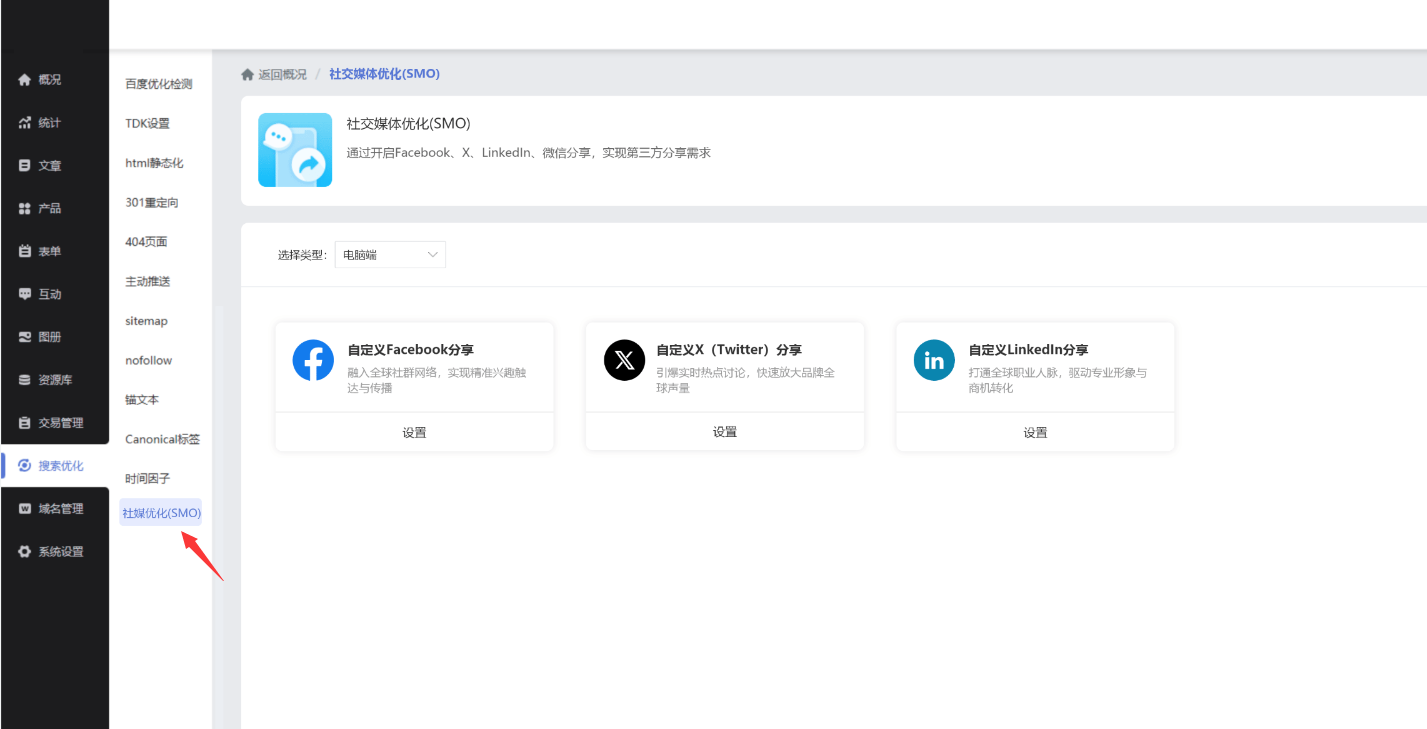Open 资源库 via its database icon
This screenshot has width=1427, height=729.
pyautogui.click(x=25, y=380)
